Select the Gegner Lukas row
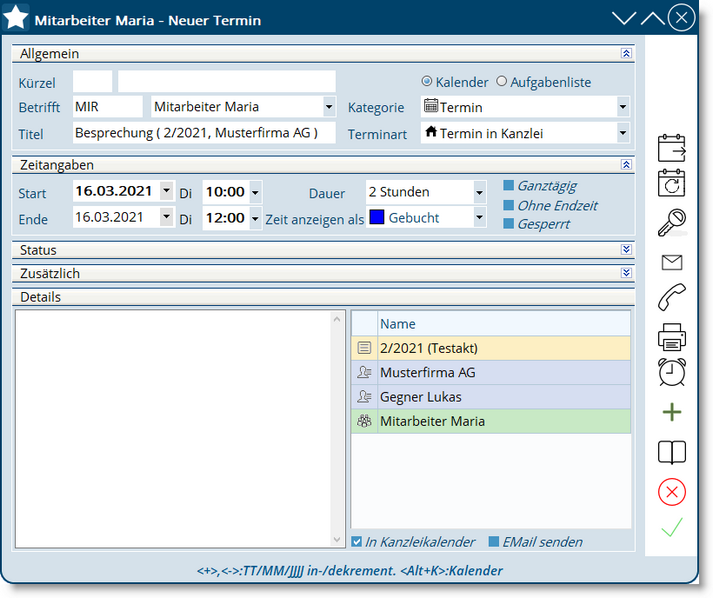The width and height of the screenshot is (713, 598). (491, 397)
